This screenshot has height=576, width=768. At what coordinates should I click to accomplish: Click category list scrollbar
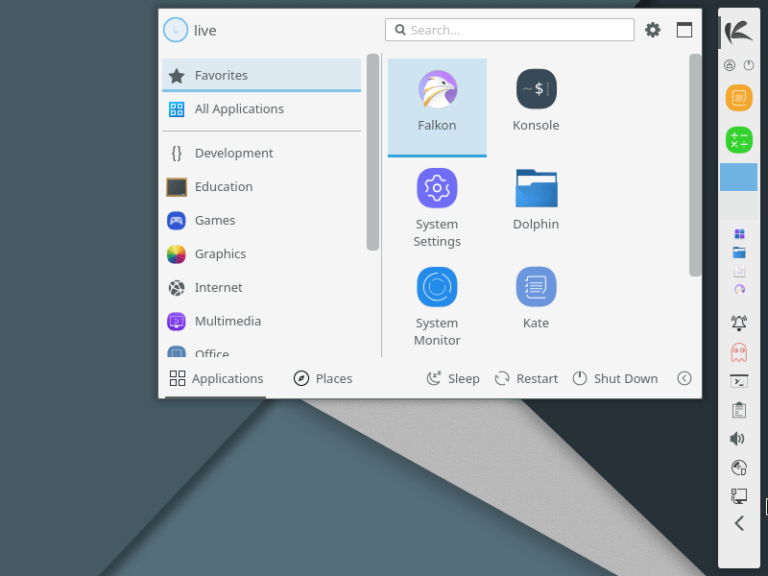click(373, 152)
